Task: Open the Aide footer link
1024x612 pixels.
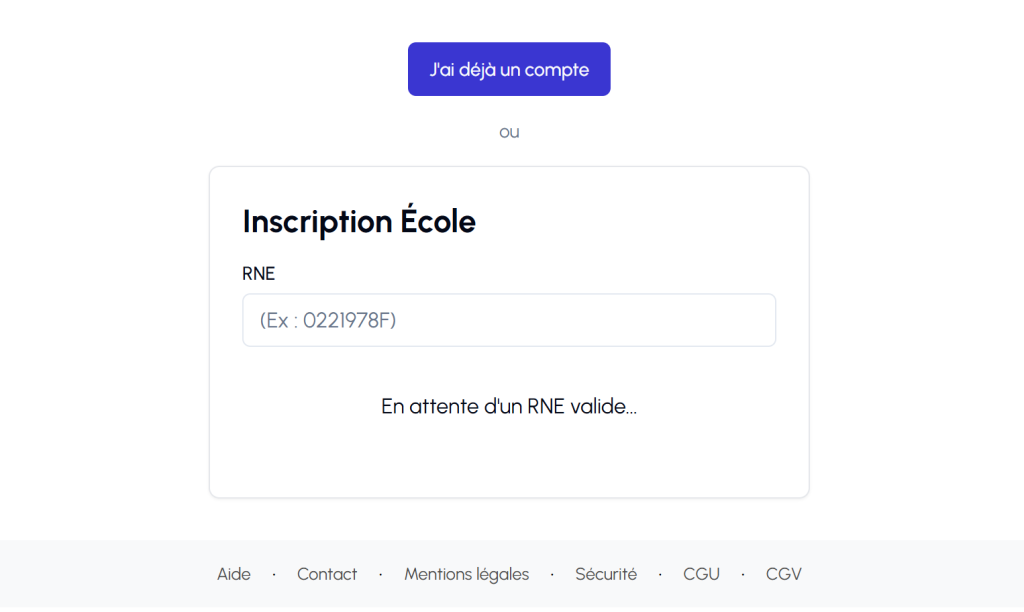Action: [234, 574]
